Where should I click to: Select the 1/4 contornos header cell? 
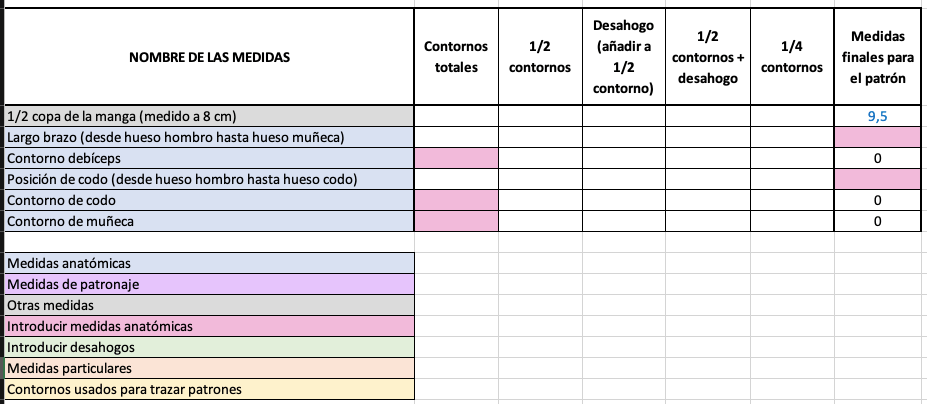click(x=792, y=57)
